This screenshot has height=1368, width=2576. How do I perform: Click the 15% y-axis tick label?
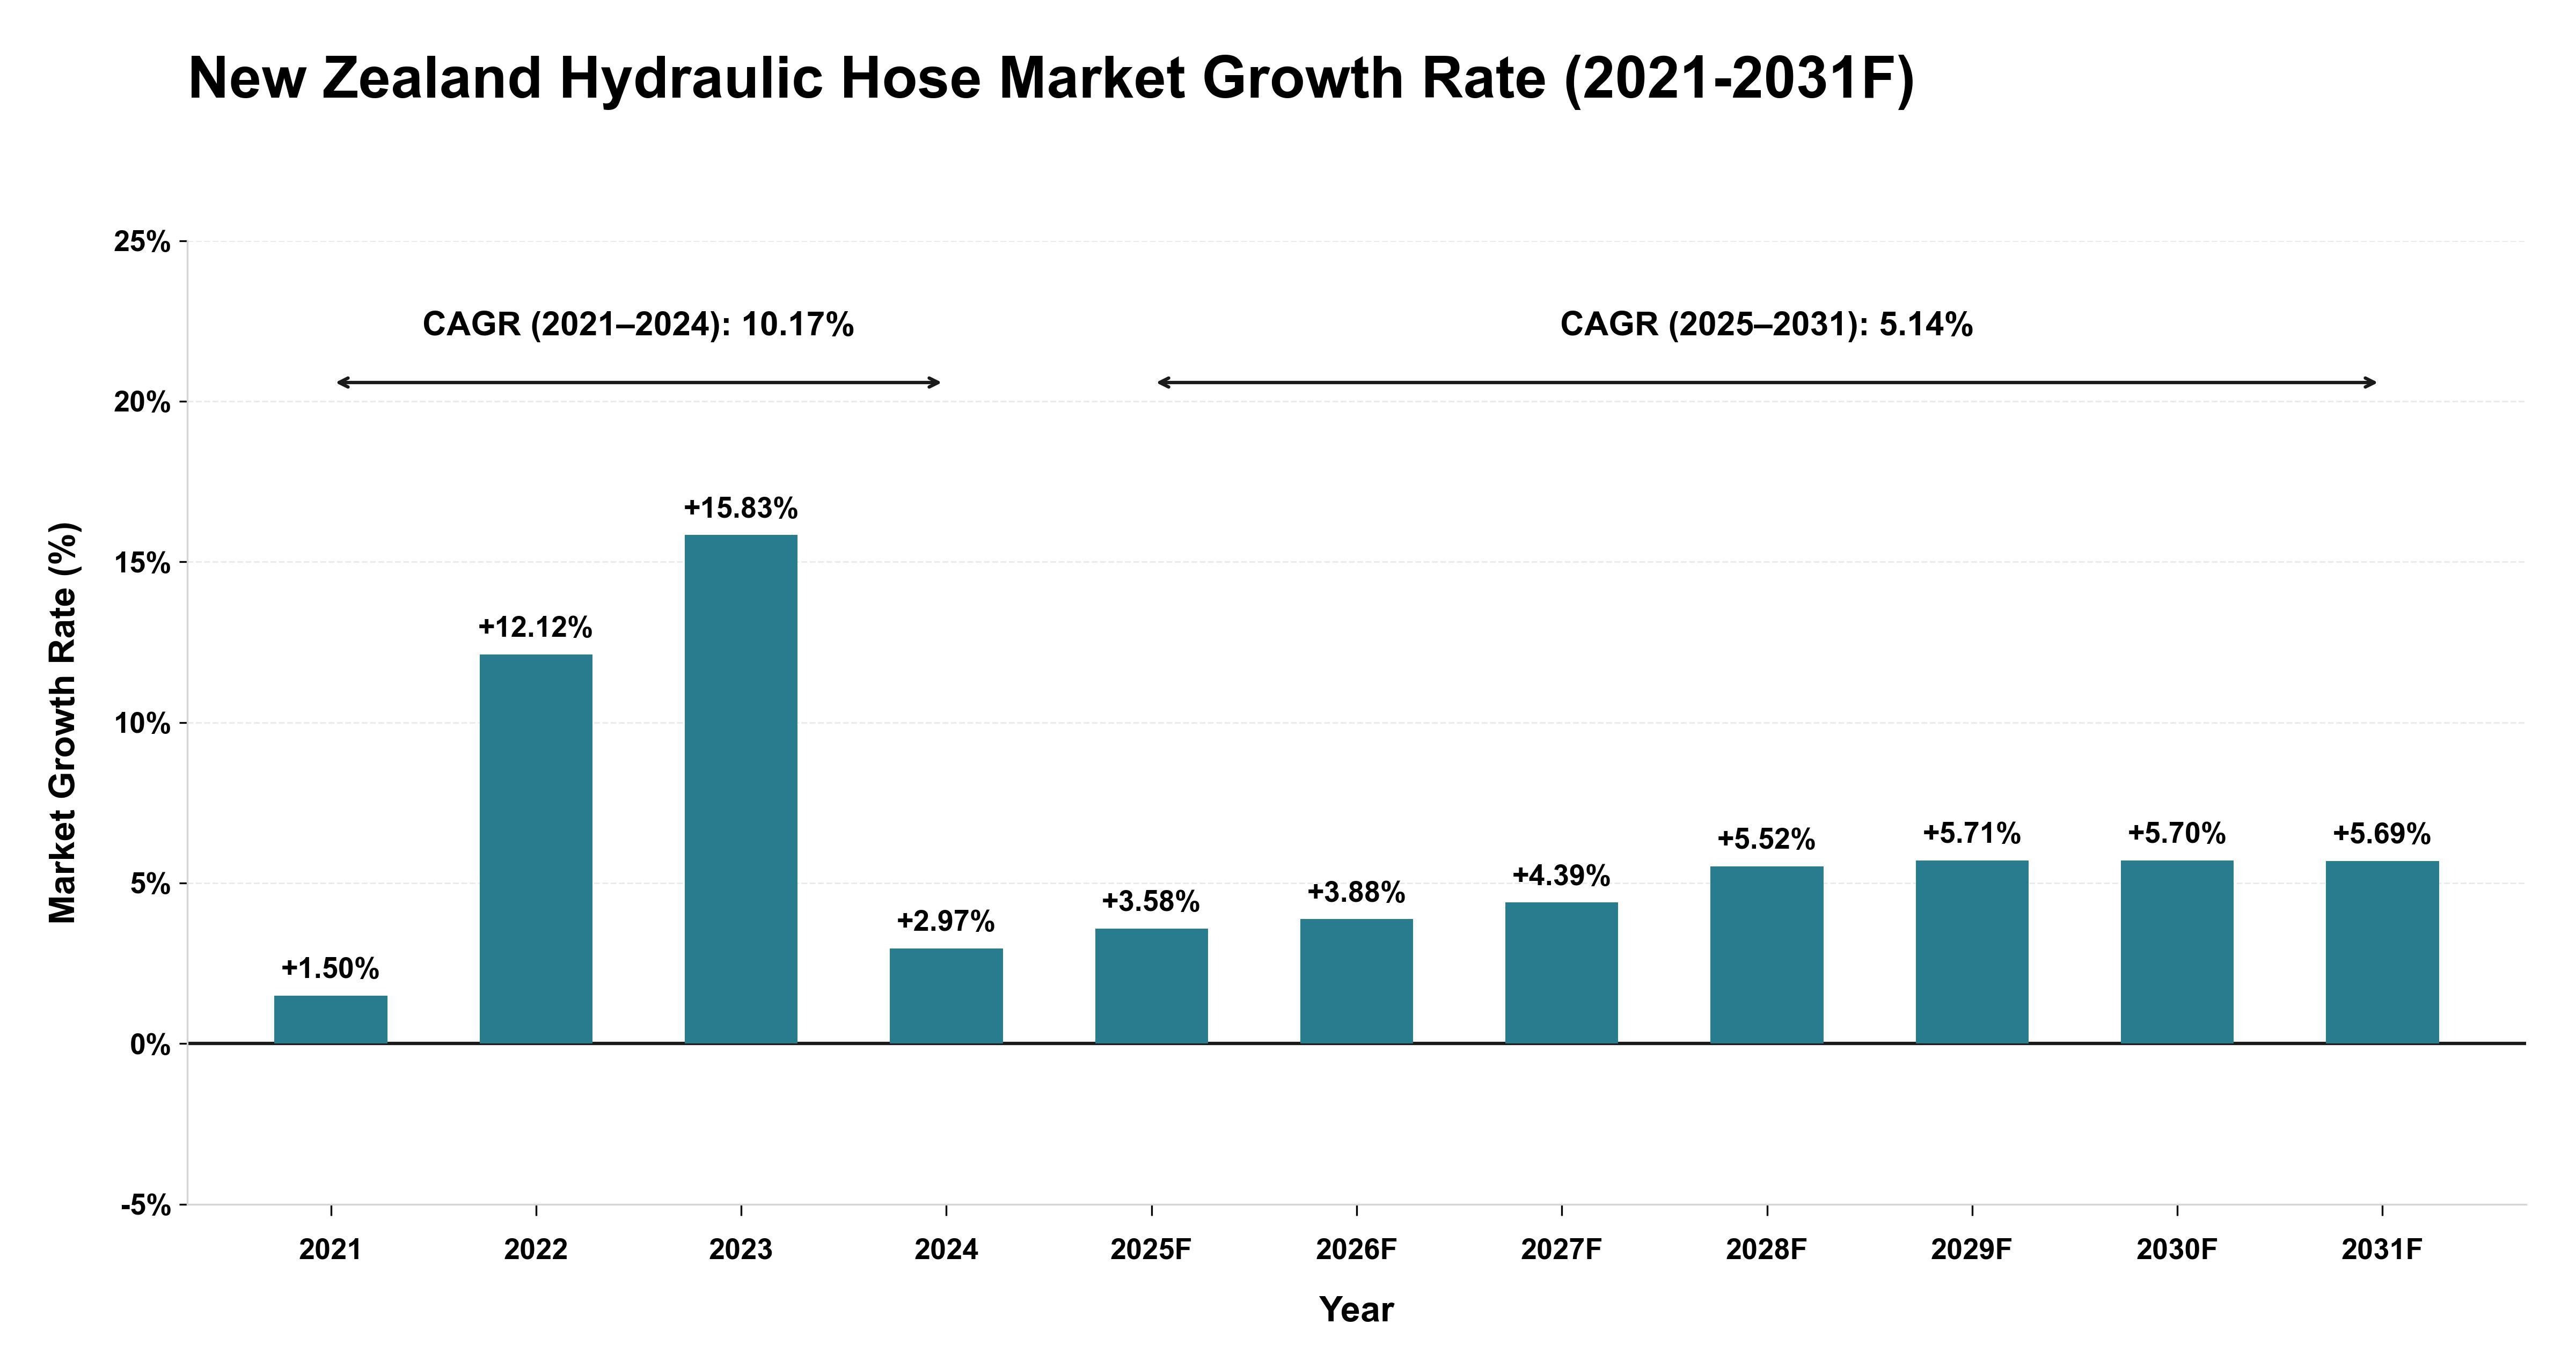142,563
